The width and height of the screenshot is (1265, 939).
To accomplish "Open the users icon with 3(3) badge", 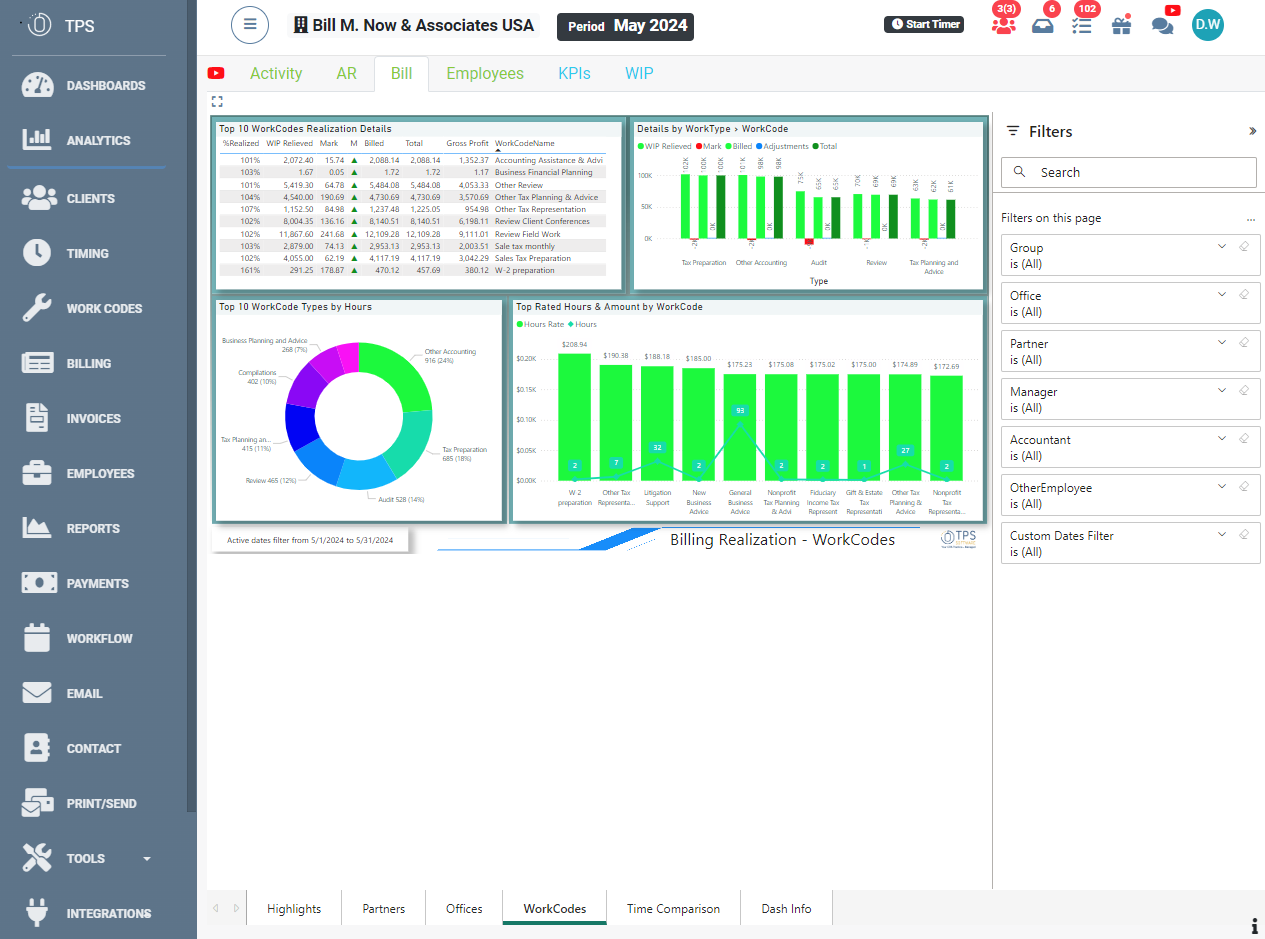I will click(1003, 25).
